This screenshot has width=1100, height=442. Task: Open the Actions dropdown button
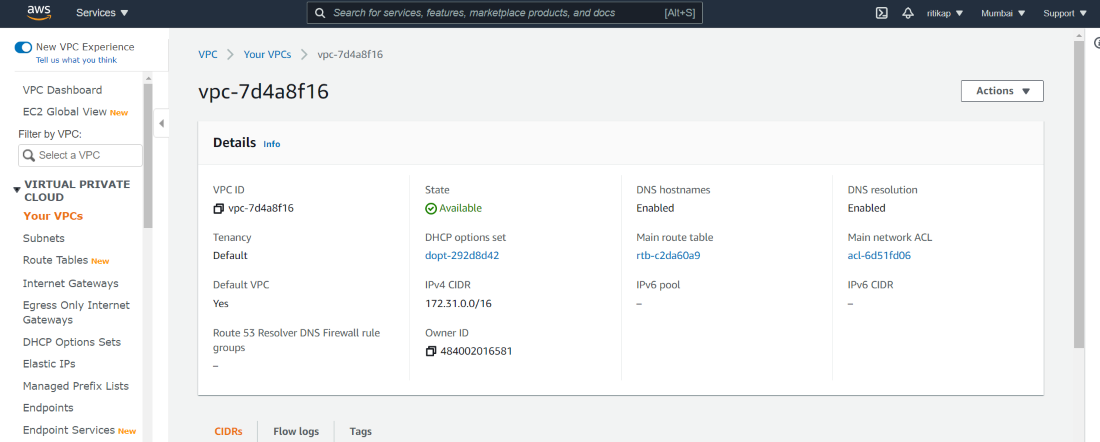tap(1002, 91)
